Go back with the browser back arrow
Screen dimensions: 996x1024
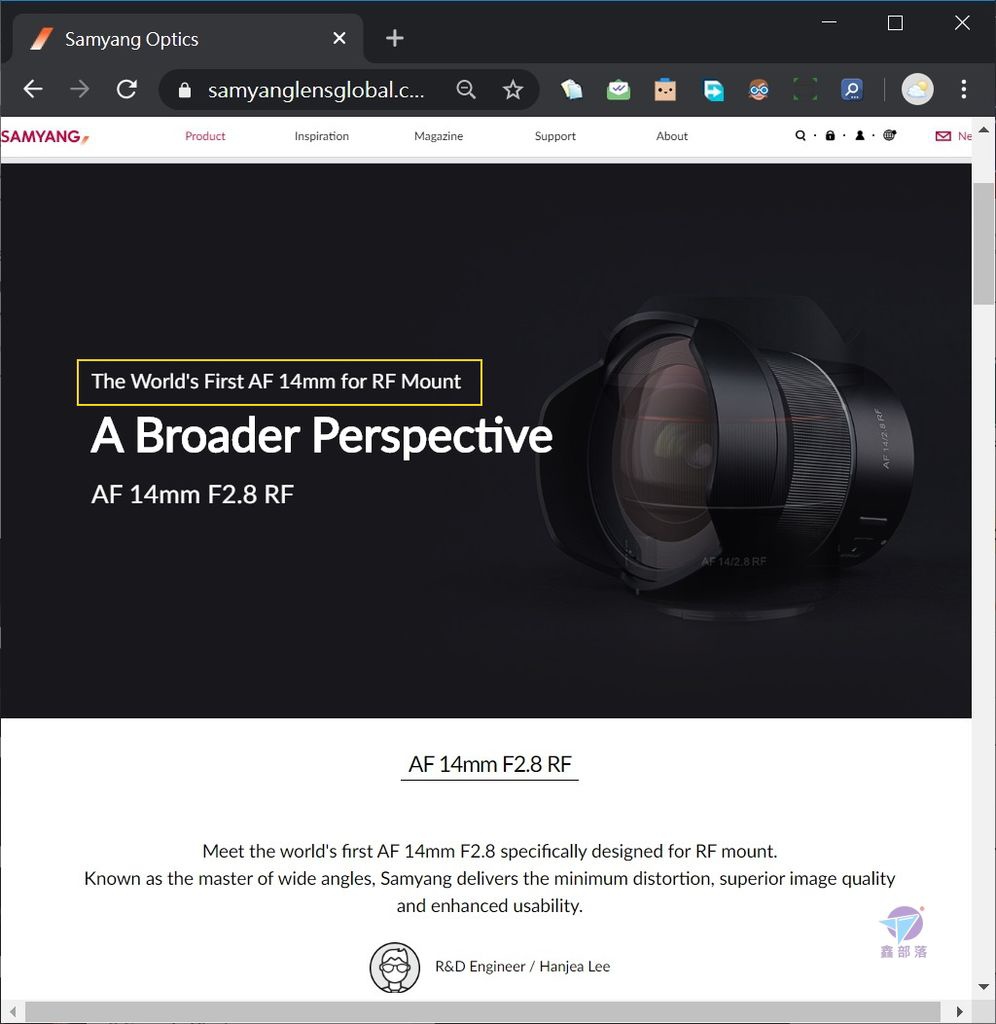pos(33,89)
